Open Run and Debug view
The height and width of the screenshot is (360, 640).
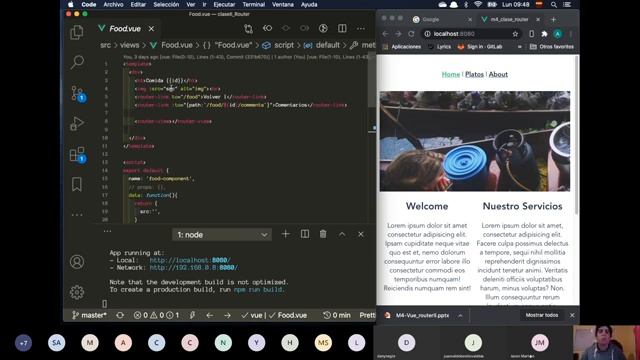77,123
